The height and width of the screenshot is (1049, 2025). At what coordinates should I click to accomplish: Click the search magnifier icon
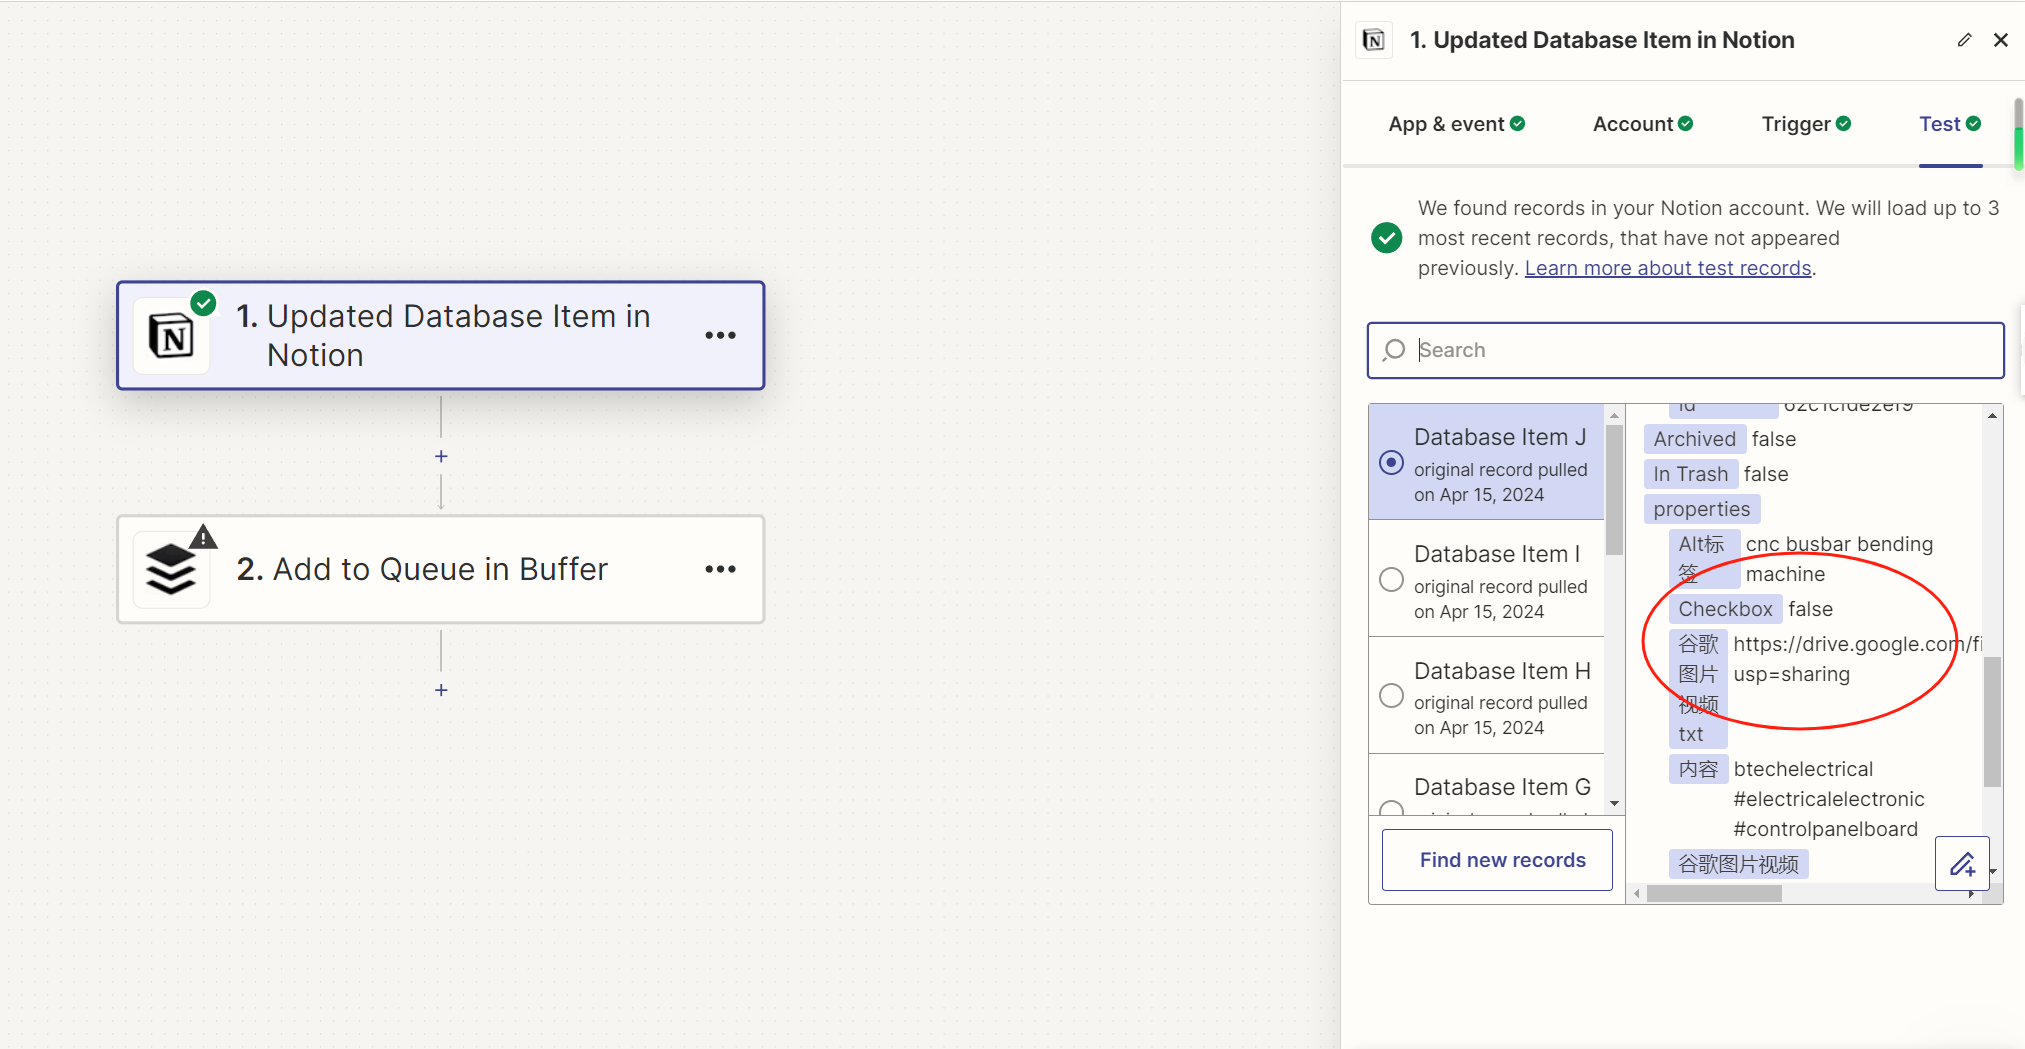[1393, 350]
